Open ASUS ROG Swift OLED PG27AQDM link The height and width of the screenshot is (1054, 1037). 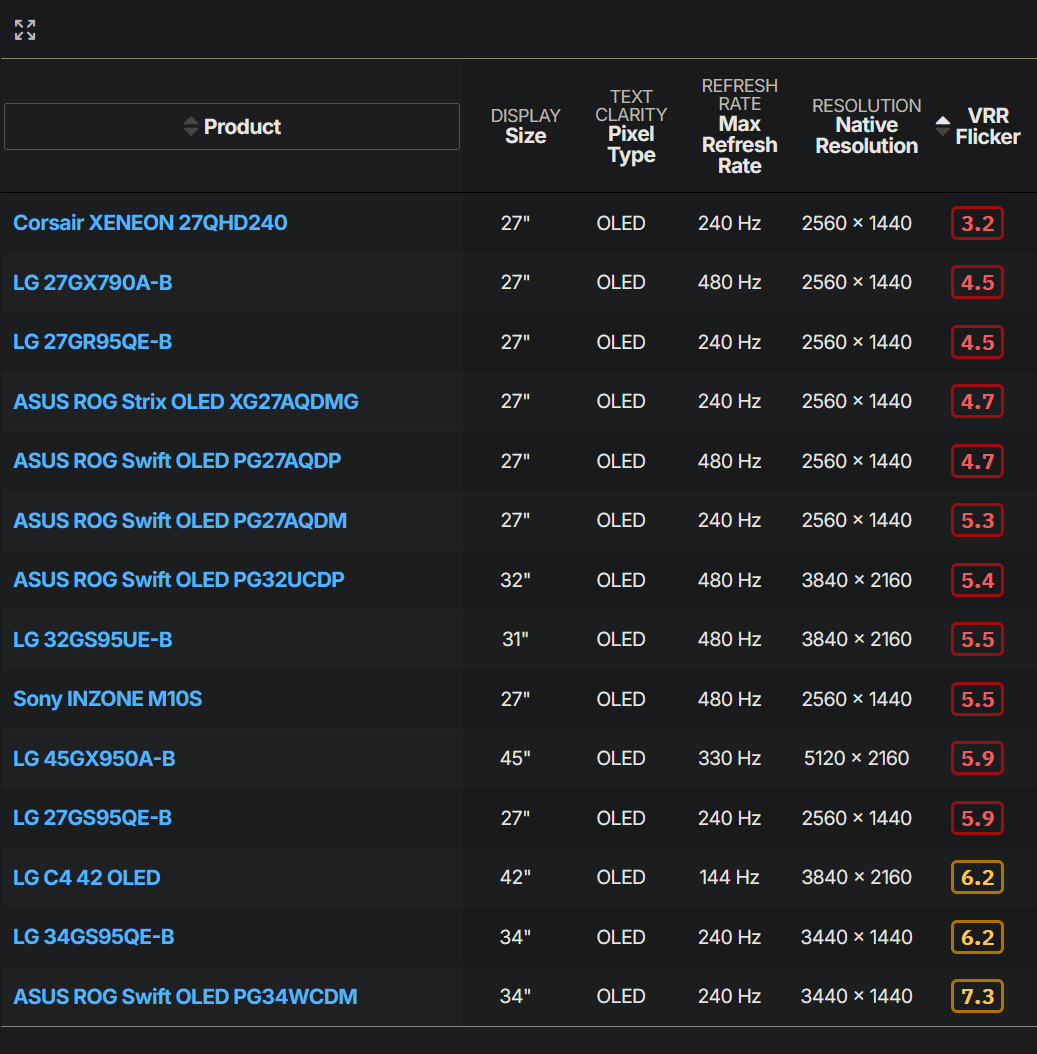click(x=180, y=520)
